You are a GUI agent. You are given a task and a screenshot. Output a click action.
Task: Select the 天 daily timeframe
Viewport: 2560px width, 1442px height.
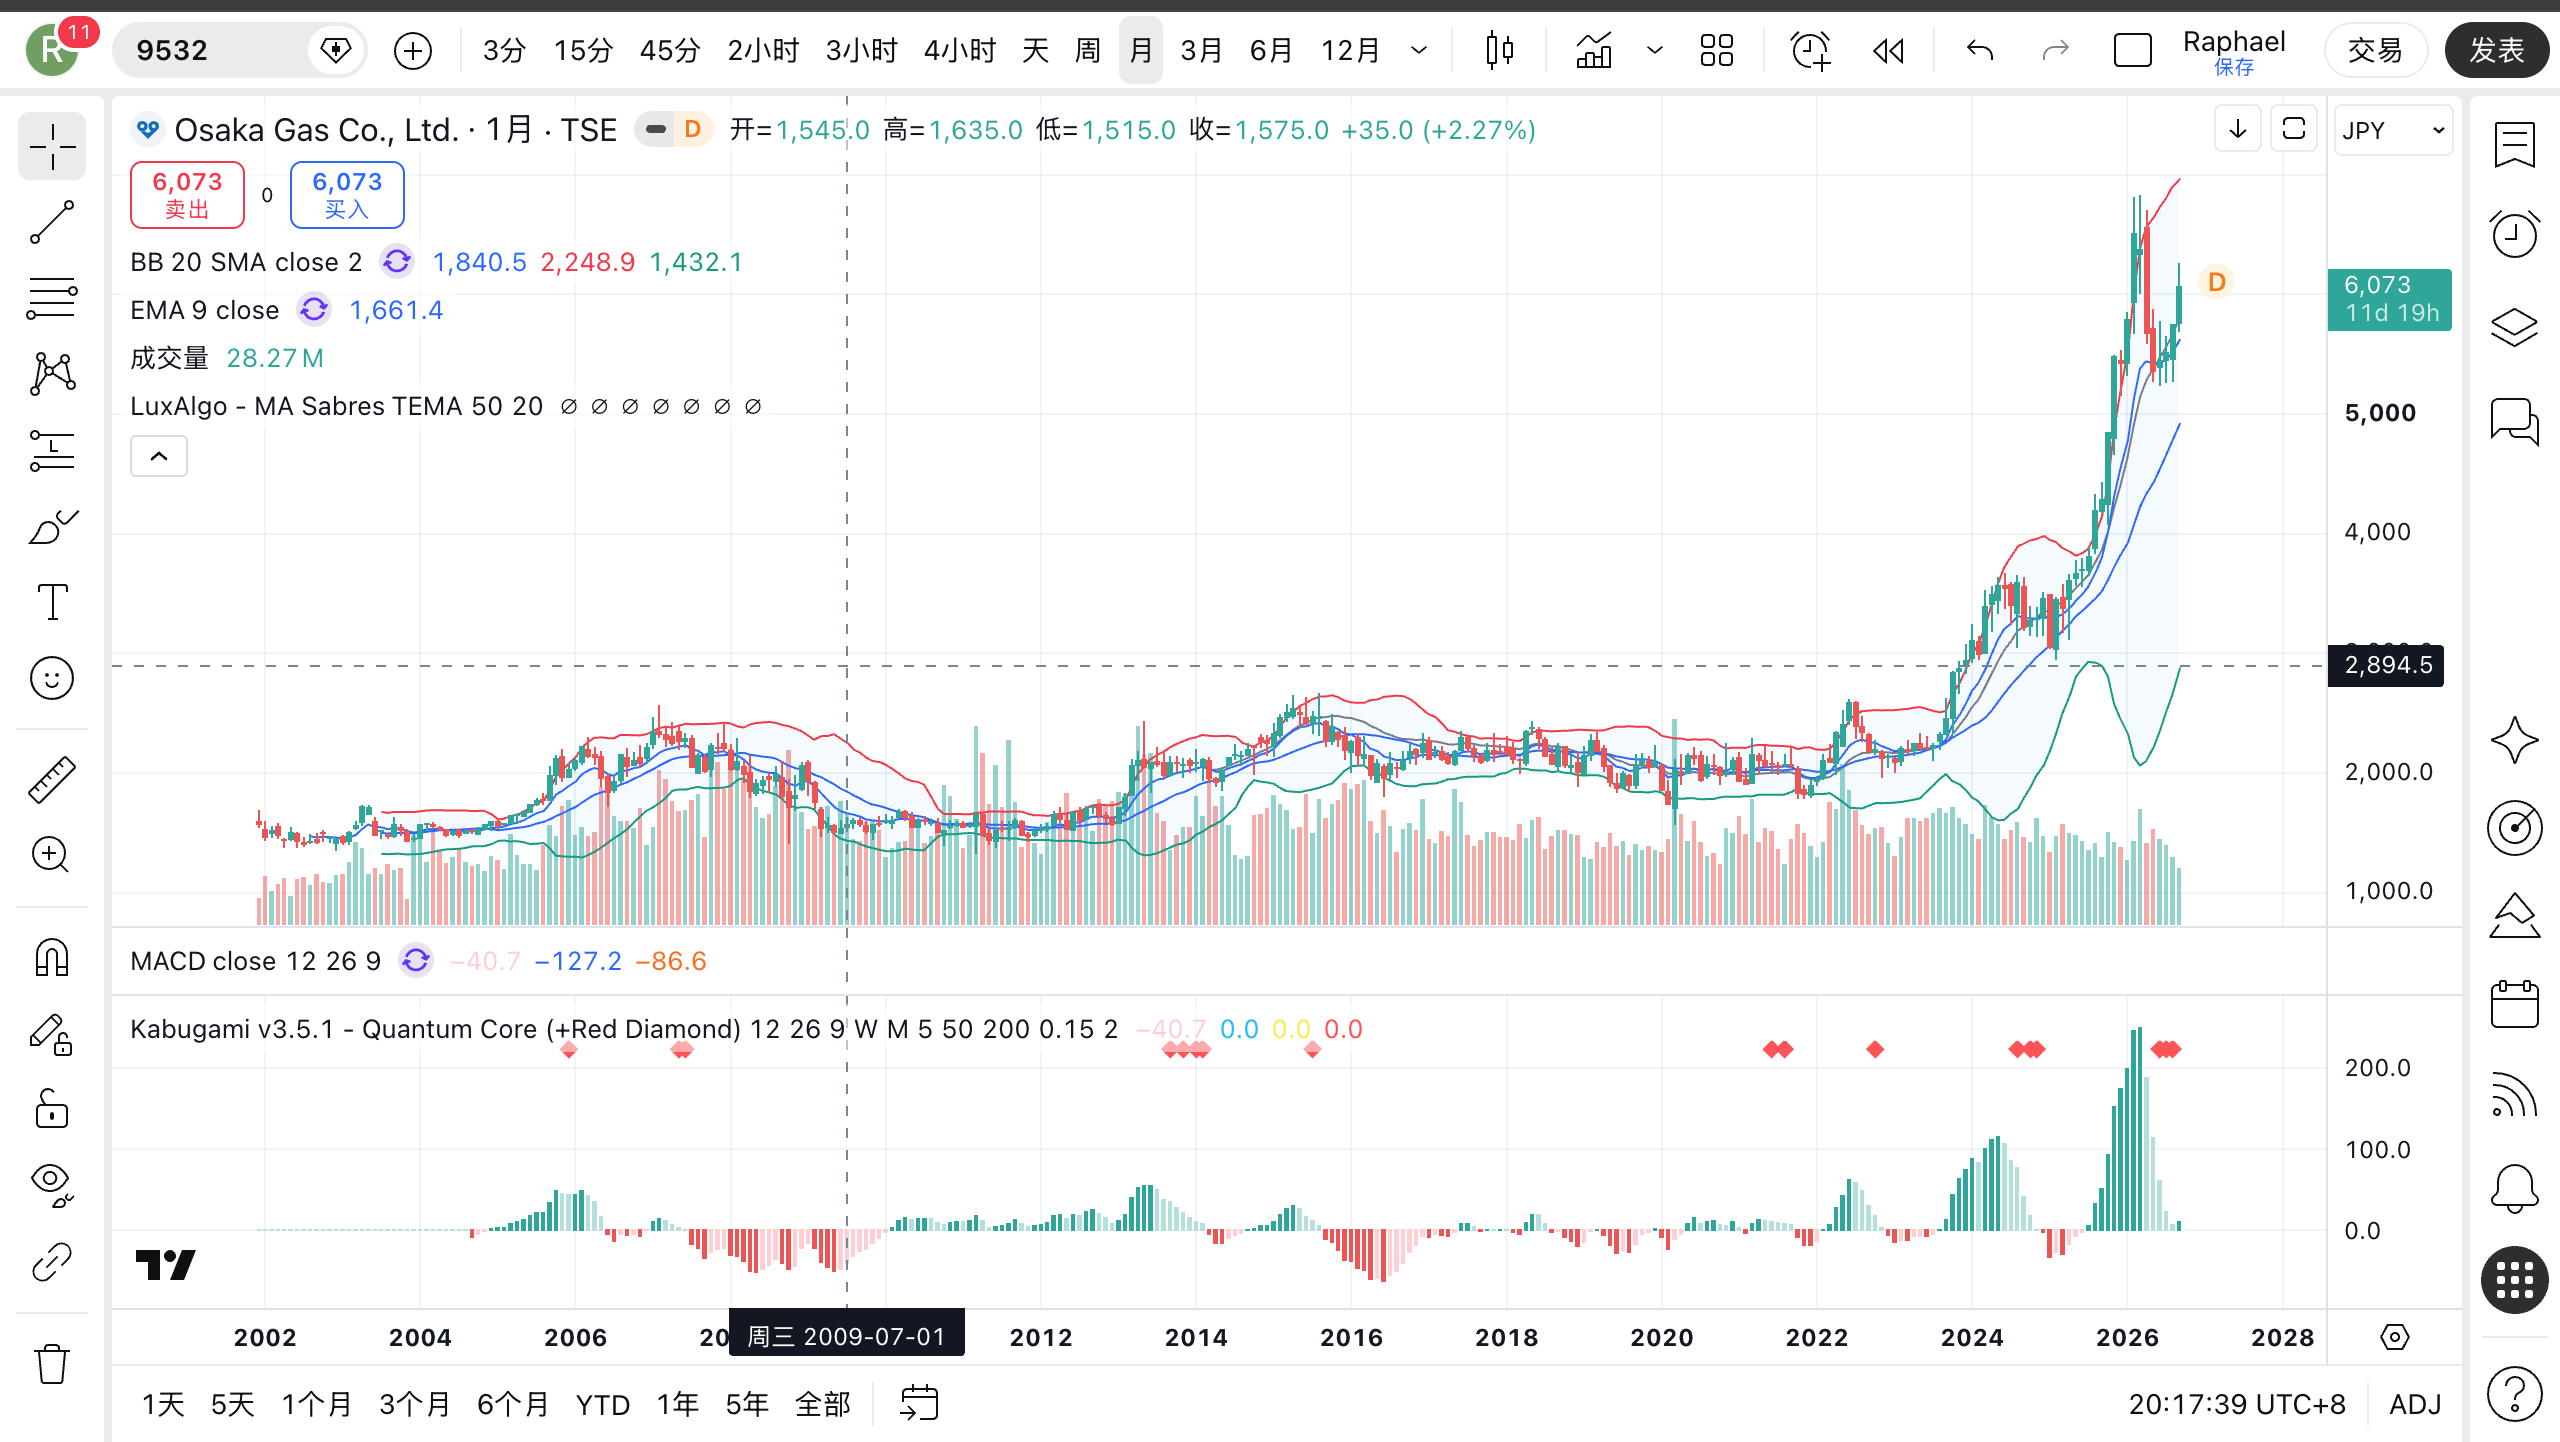(x=1036, y=50)
